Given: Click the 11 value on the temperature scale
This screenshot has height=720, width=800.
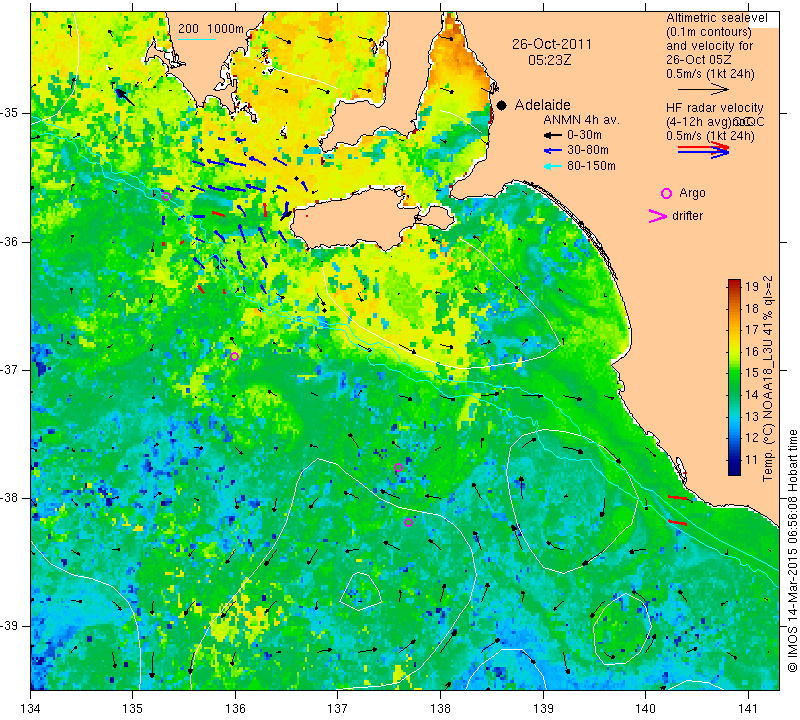Looking at the screenshot, I should 752,460.
